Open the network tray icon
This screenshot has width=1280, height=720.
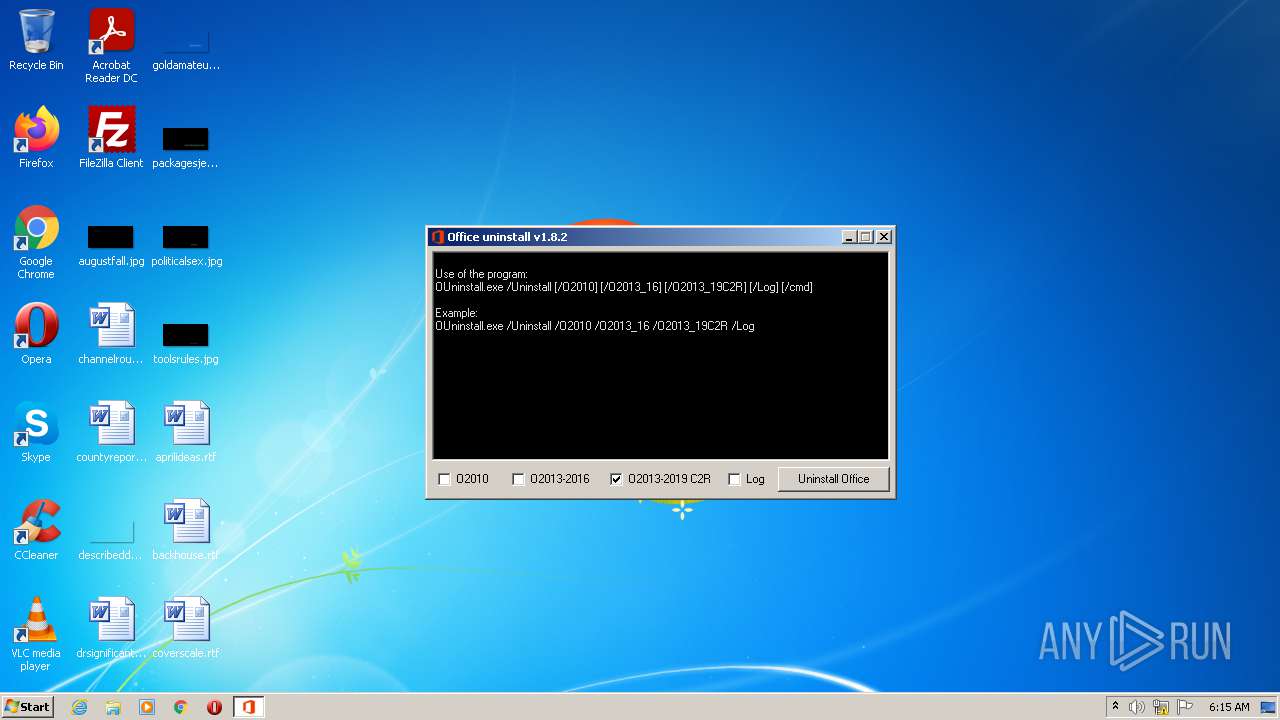pos(1161,707)
